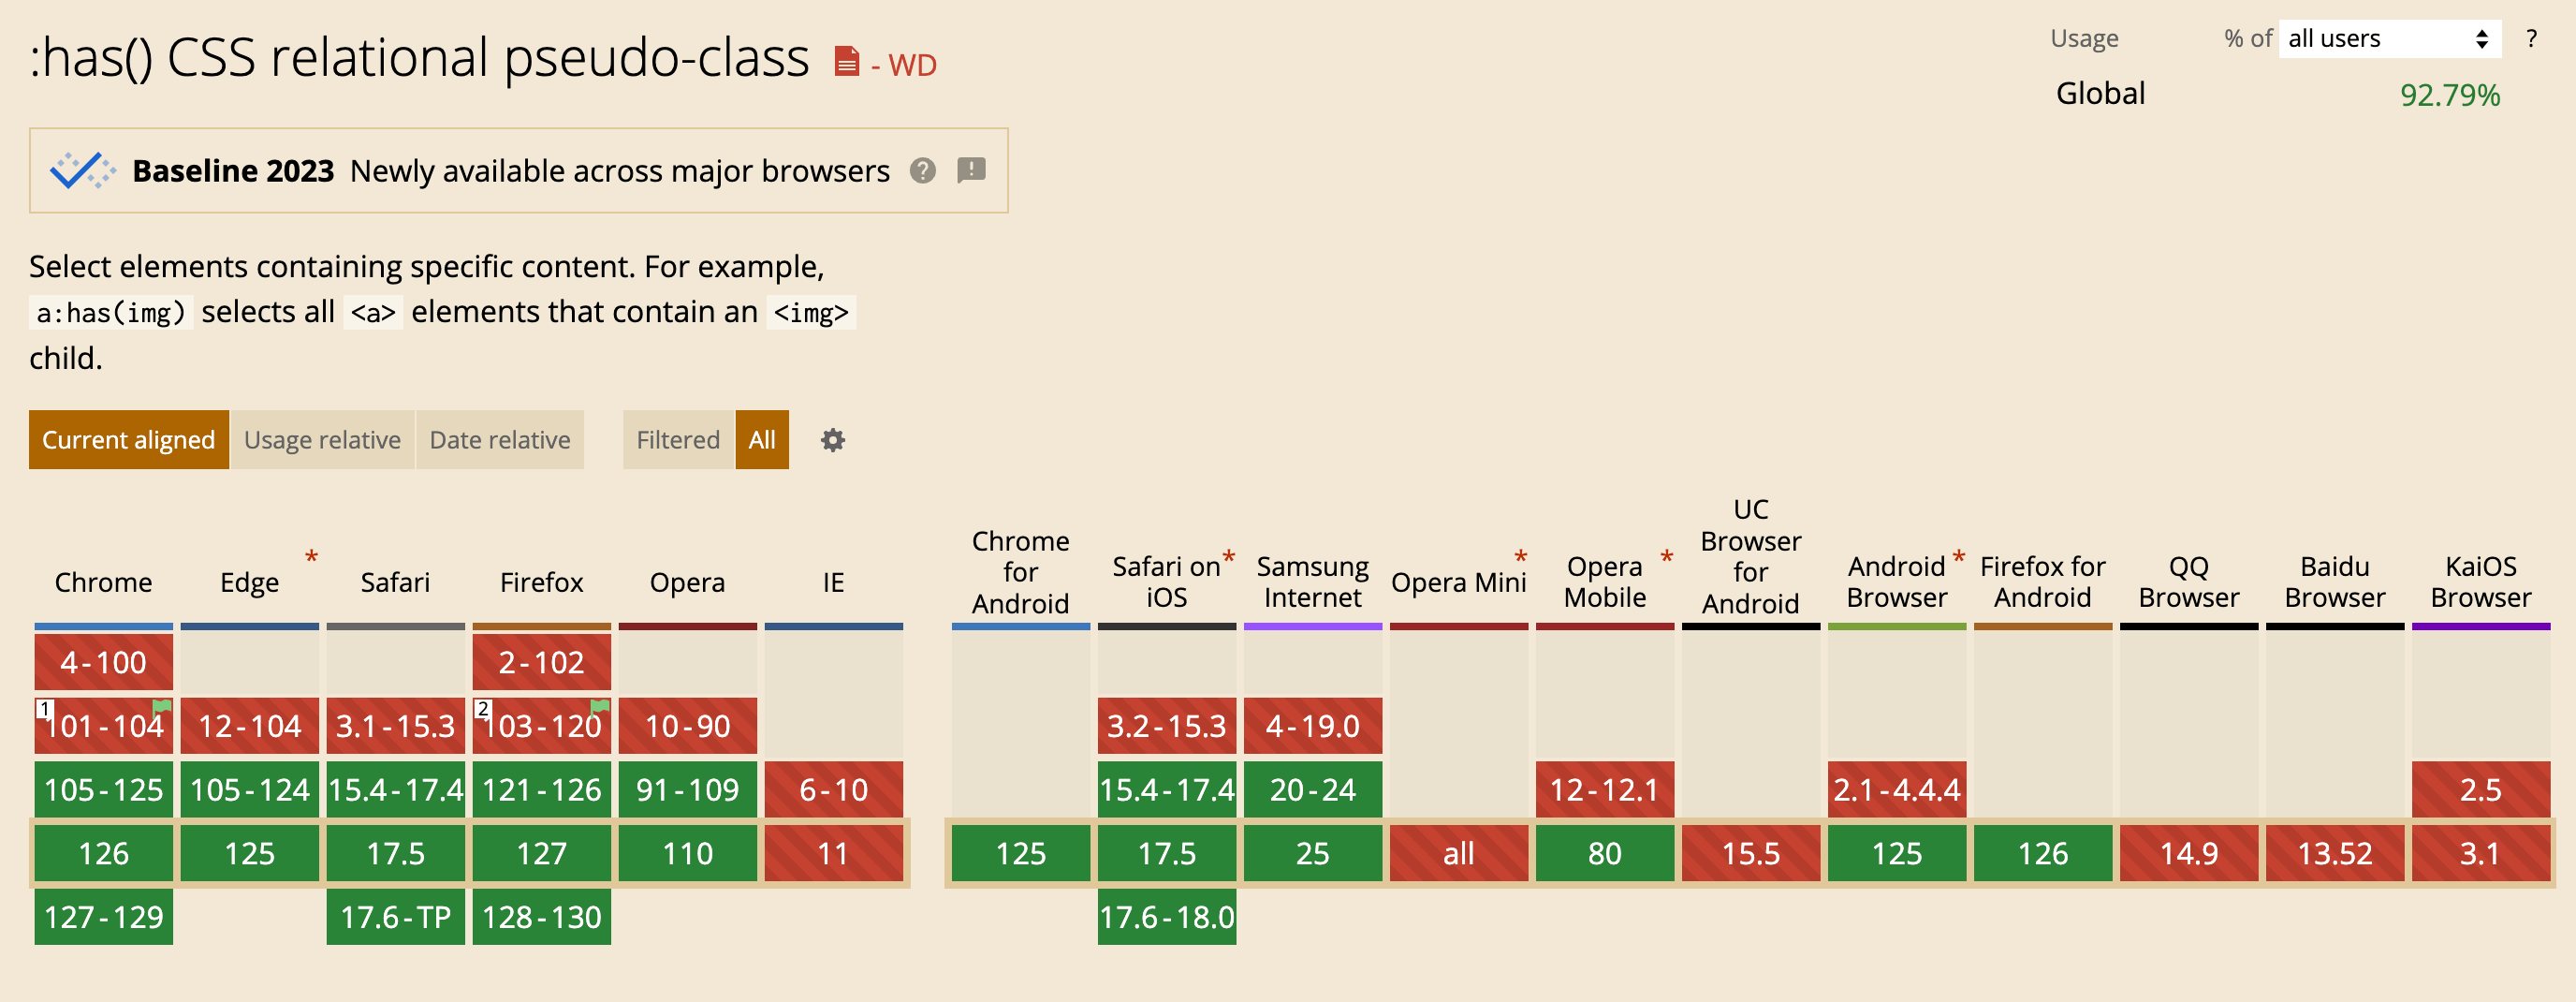Image resolution: width=2576 pixels, height=1002 pixels.
Task: Switch to Usage relative view
Action: point(322,440)
